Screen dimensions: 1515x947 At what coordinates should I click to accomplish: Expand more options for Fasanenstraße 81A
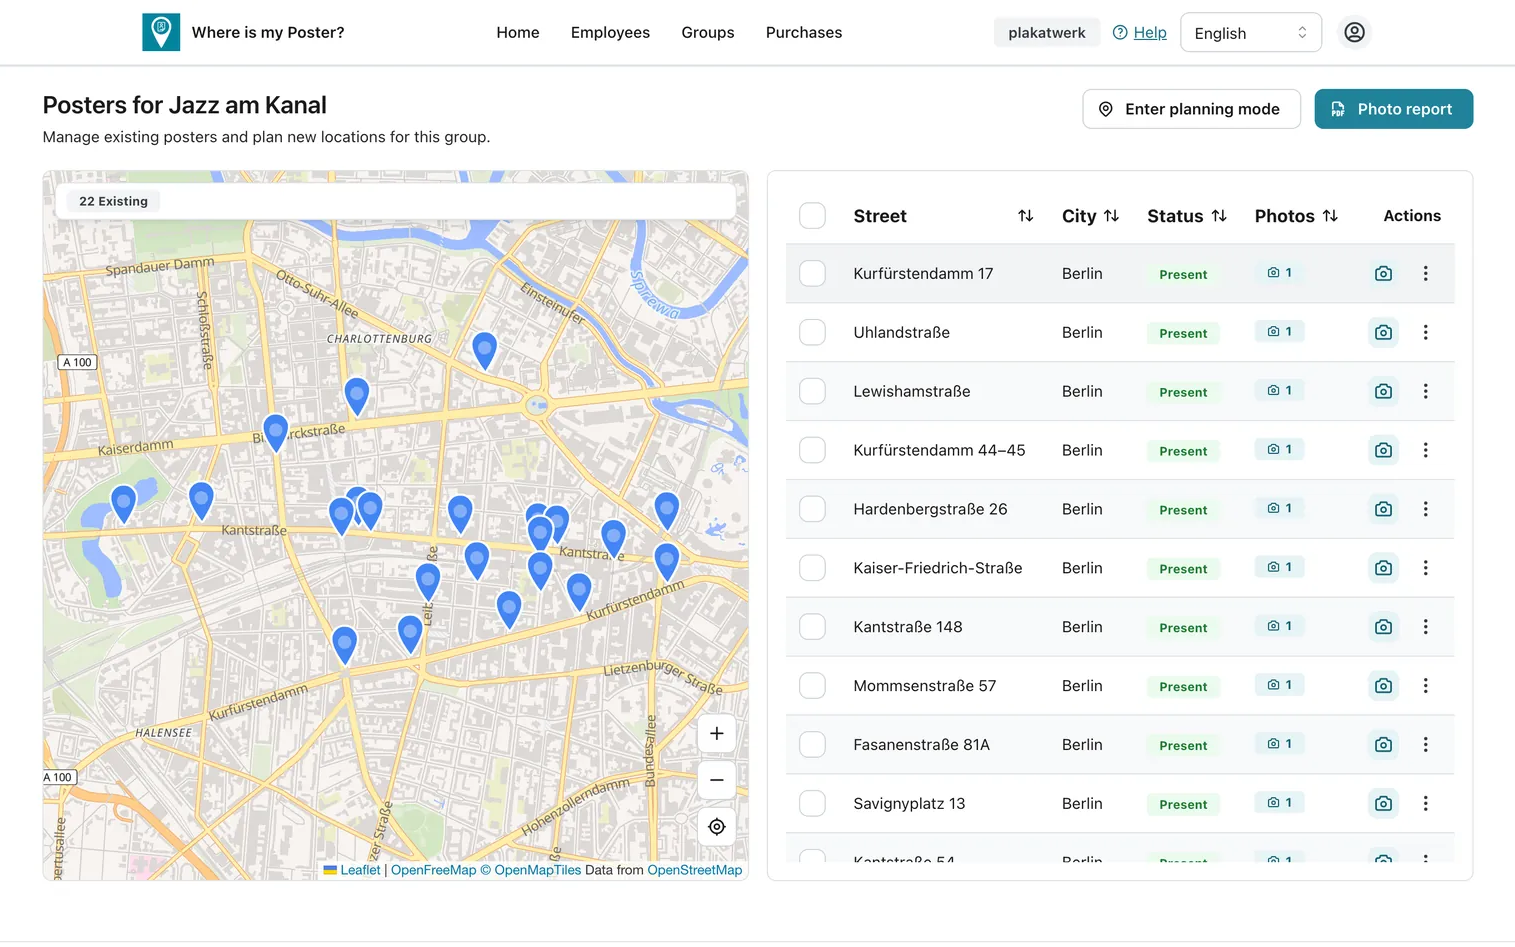pyautogui.click(x=1425, y=744)
